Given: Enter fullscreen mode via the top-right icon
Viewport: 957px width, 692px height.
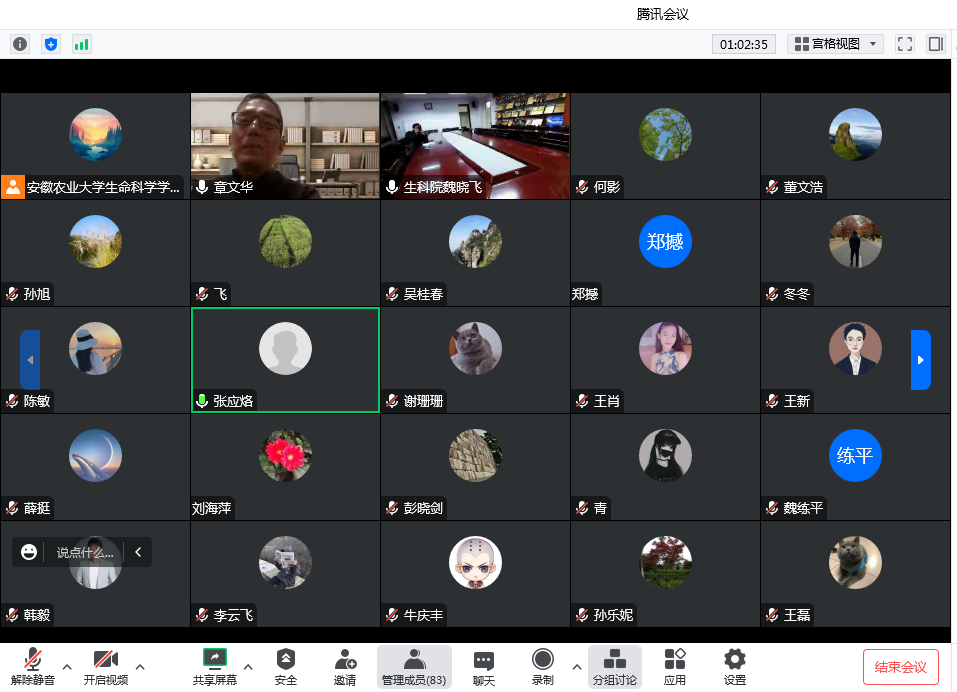Looking at the screenshot, I should pyautogui.click(x=905, y=44).
